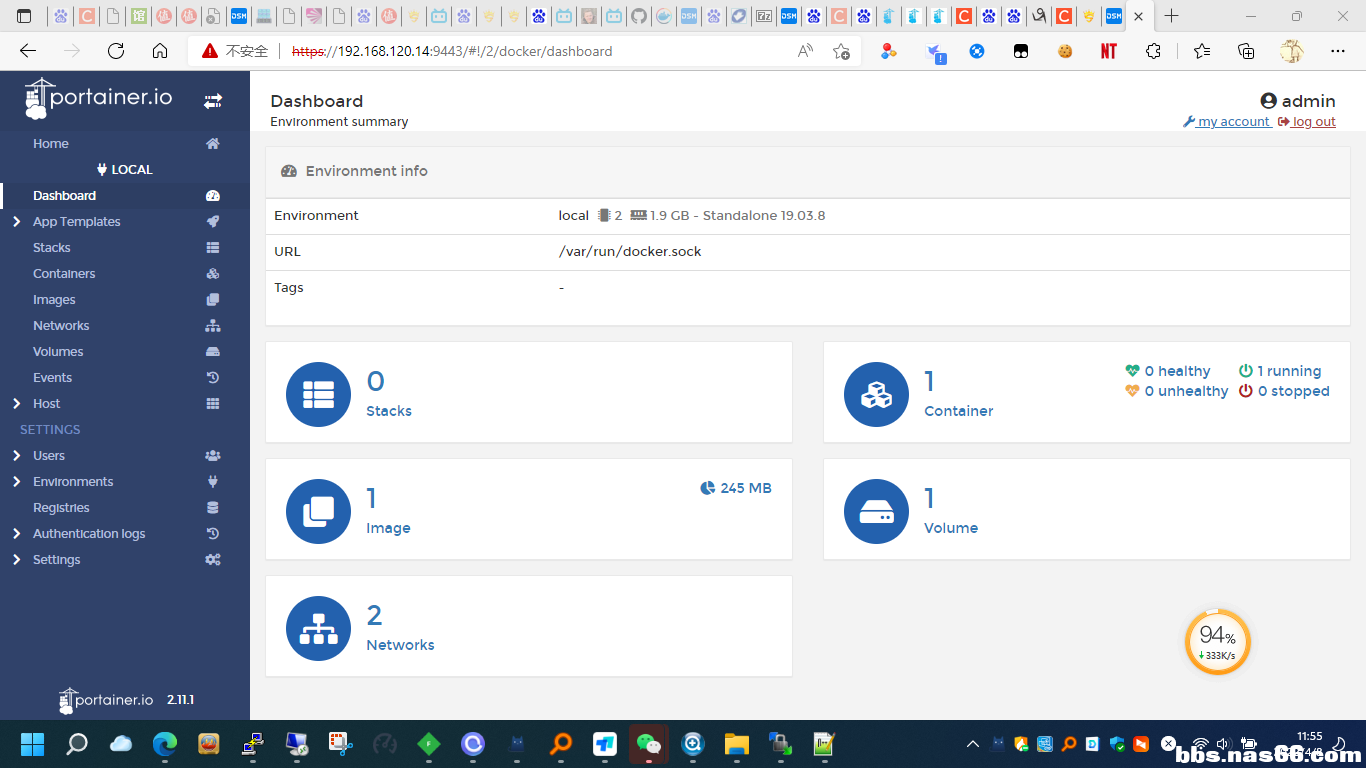Screen dimensions: 1366x768
Task: Open the Volume tile drive icon
Action: pos(876,511)
